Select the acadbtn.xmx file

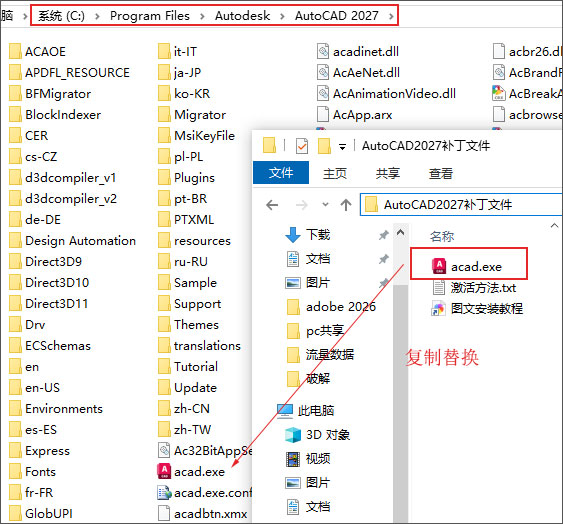[x=203, y=514]
